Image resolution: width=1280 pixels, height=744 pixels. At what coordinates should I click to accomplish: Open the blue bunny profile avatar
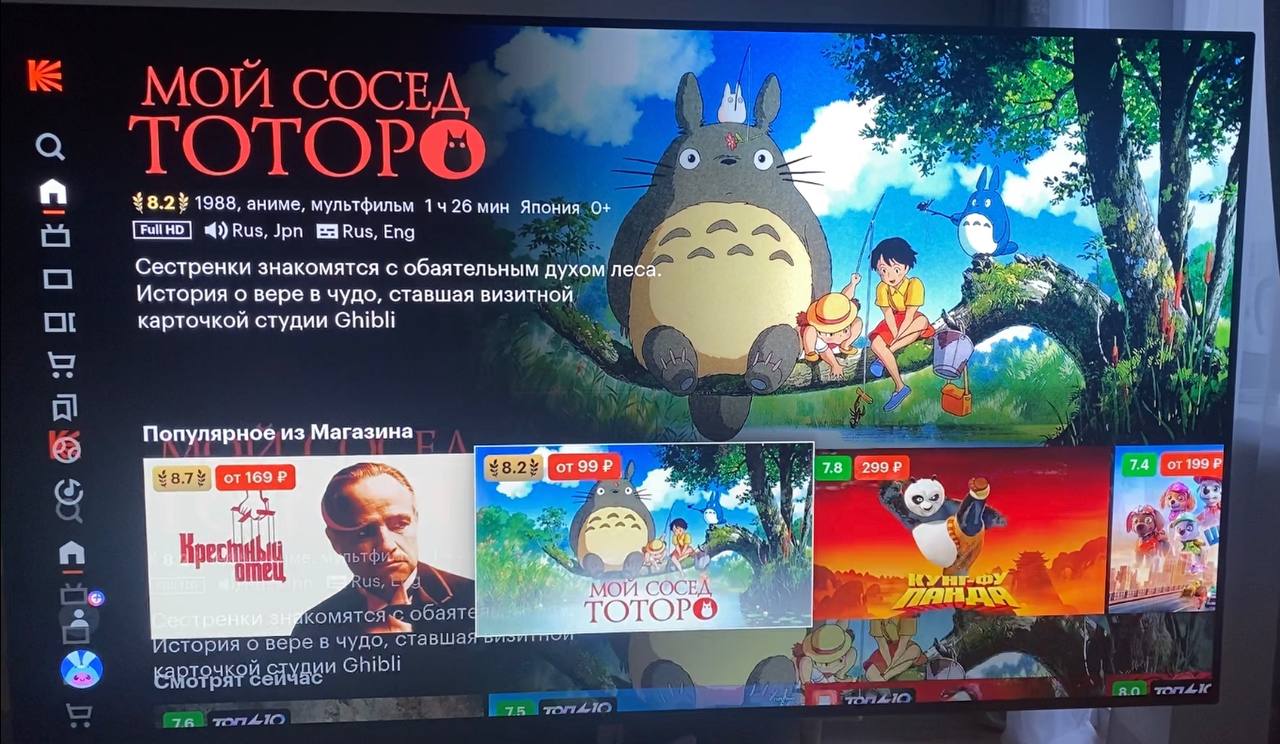point(81,668)
